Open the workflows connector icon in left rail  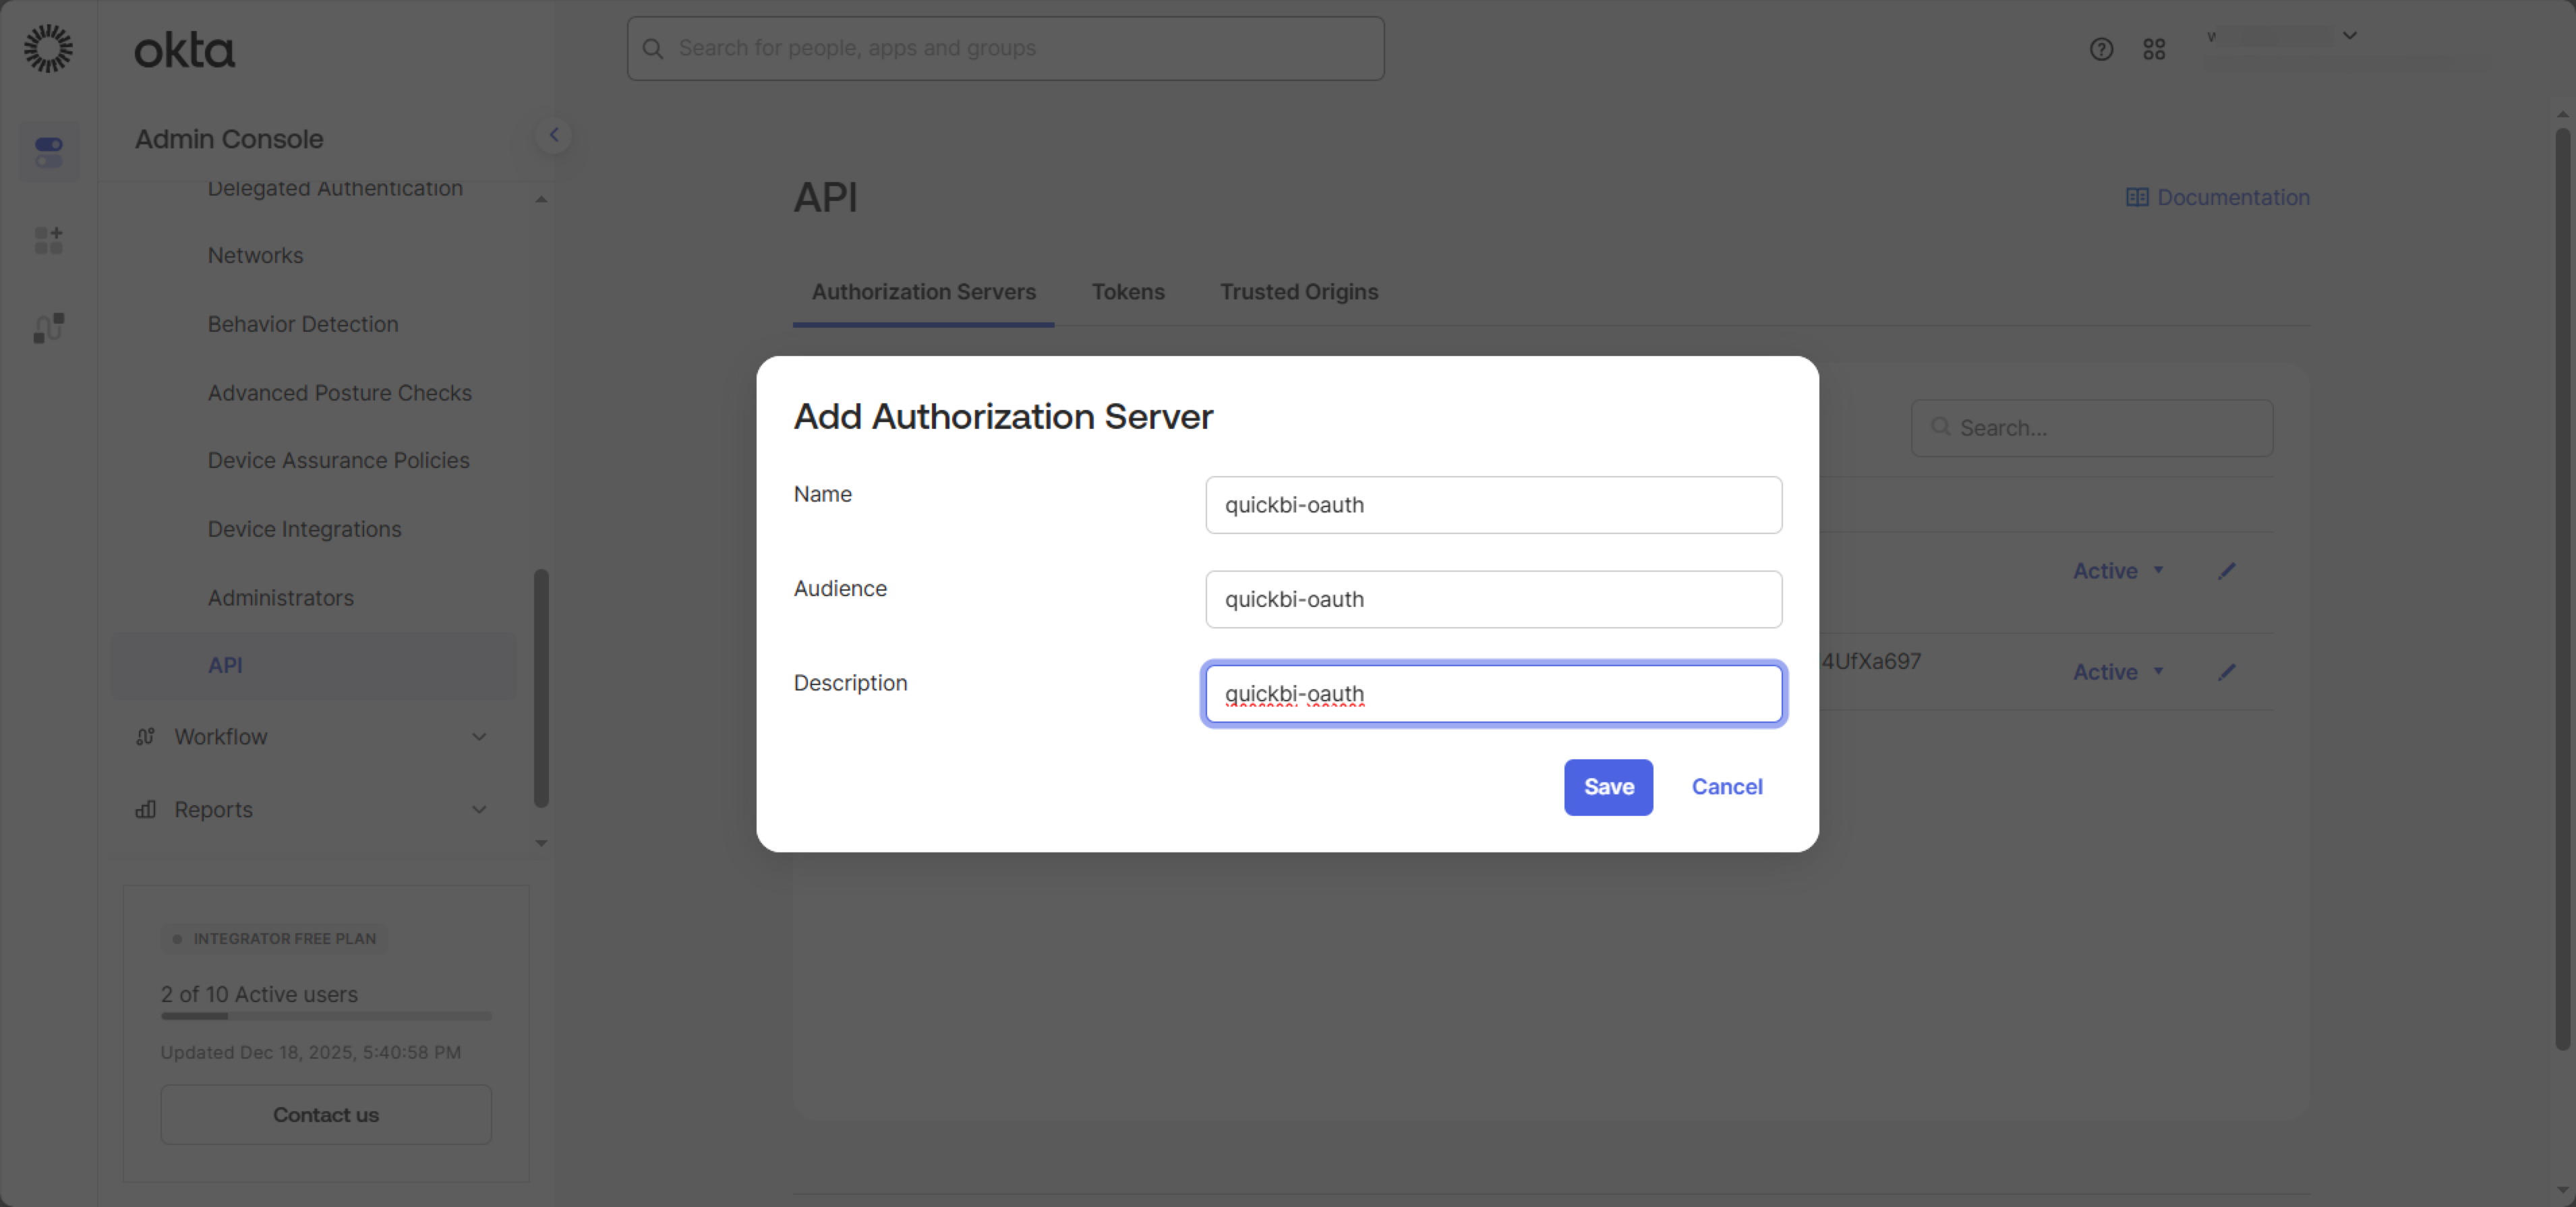point(48,327)
